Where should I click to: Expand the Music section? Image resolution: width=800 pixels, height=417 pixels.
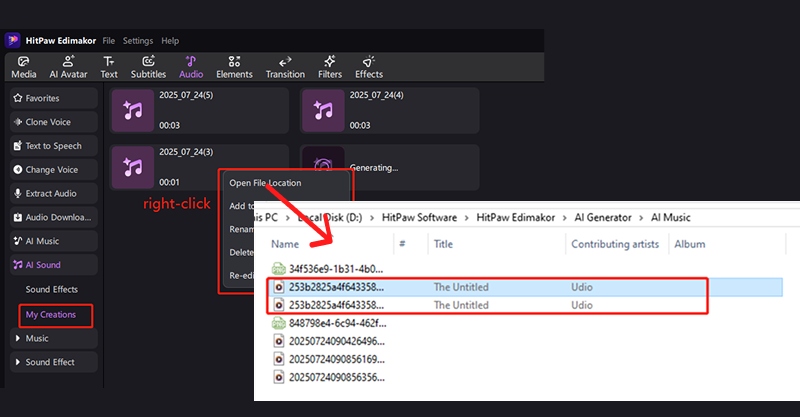point(54,338)
